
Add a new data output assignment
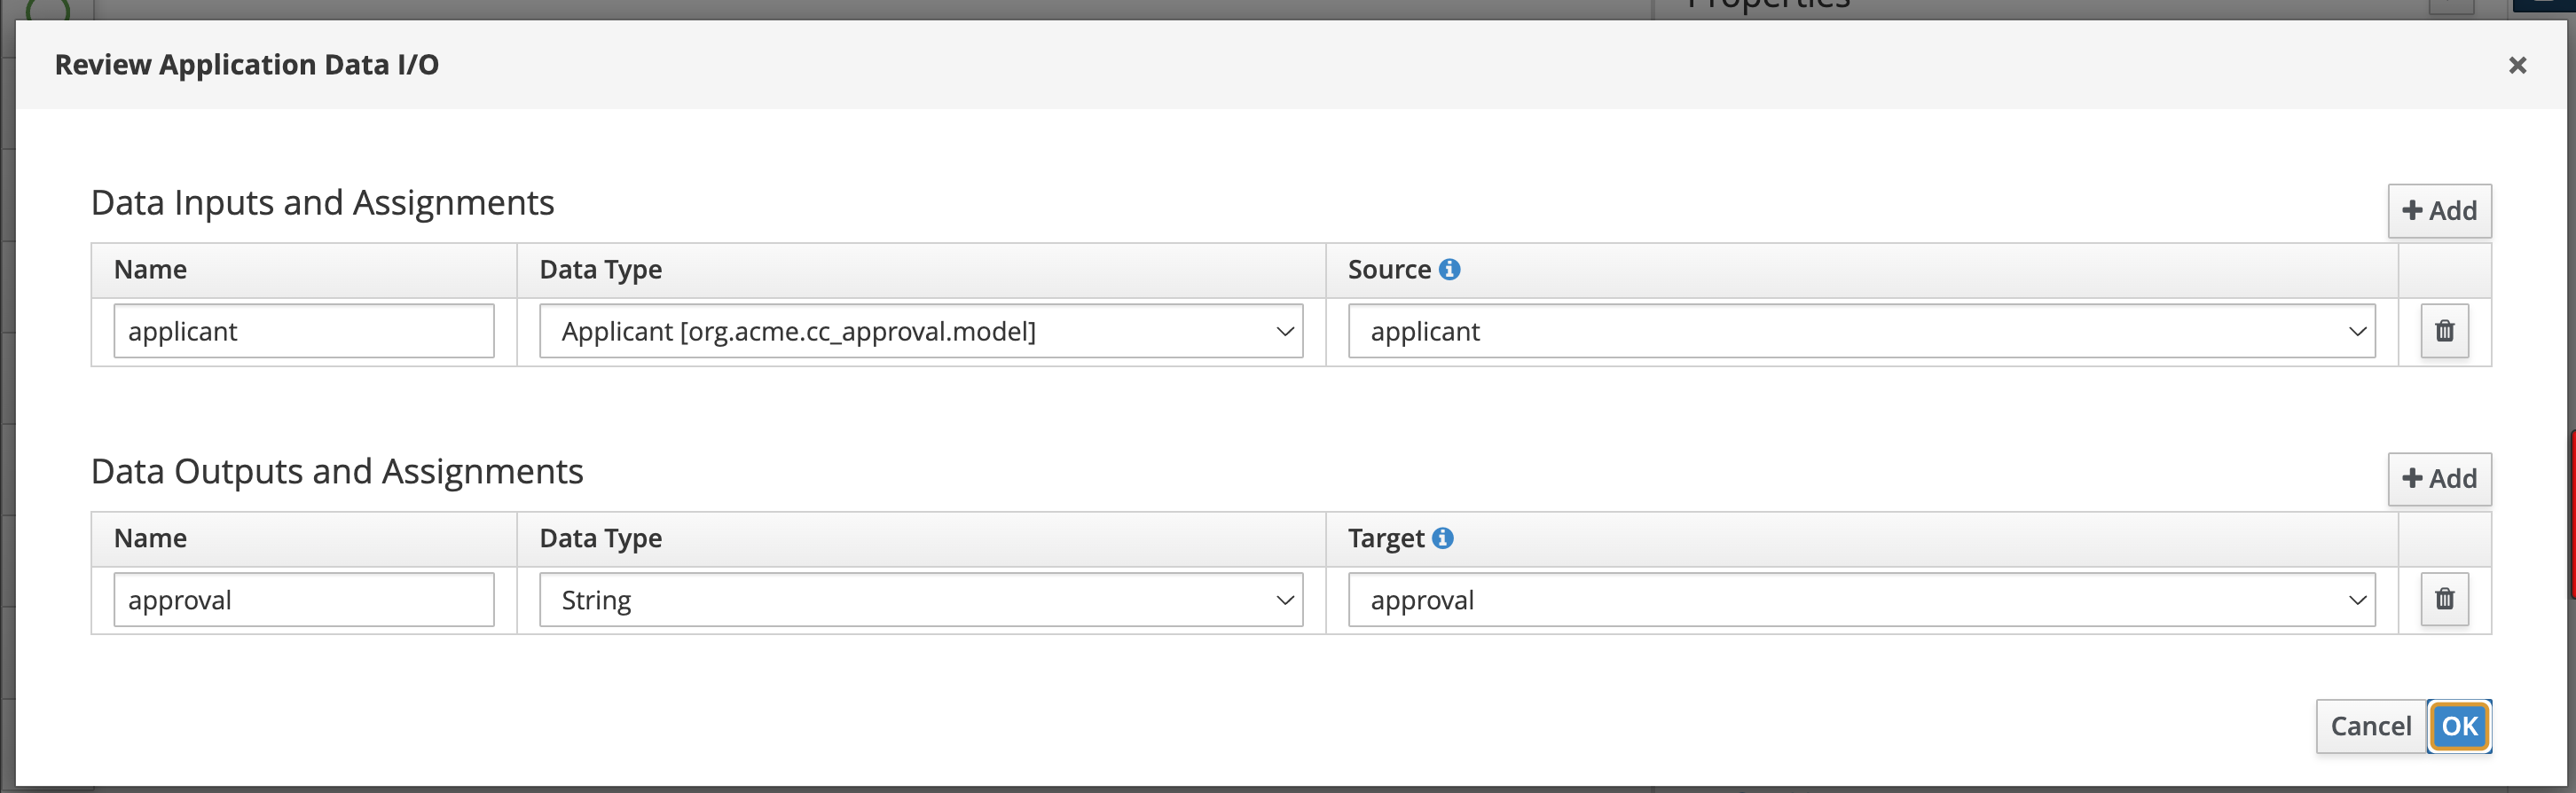pos(2439,478)
